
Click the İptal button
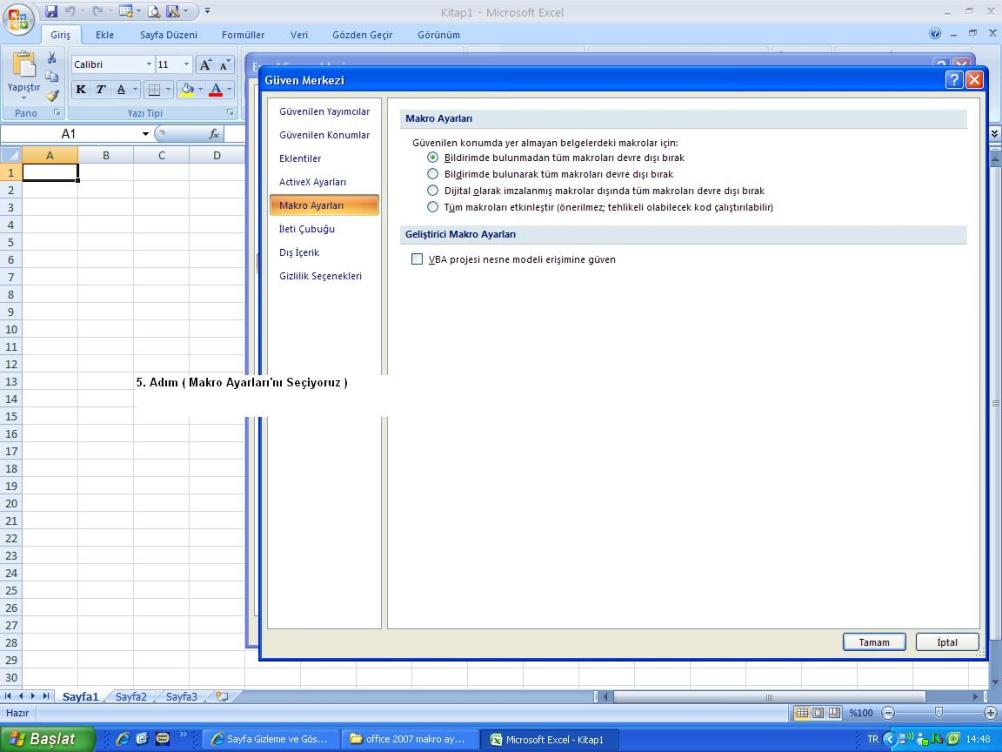(947, 643)
